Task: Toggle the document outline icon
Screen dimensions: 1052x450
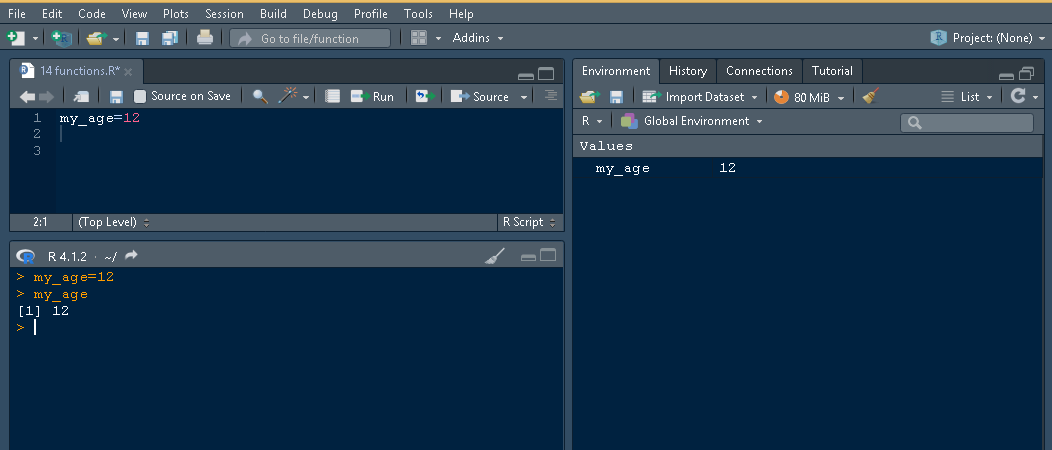Action: pos(551,96)
